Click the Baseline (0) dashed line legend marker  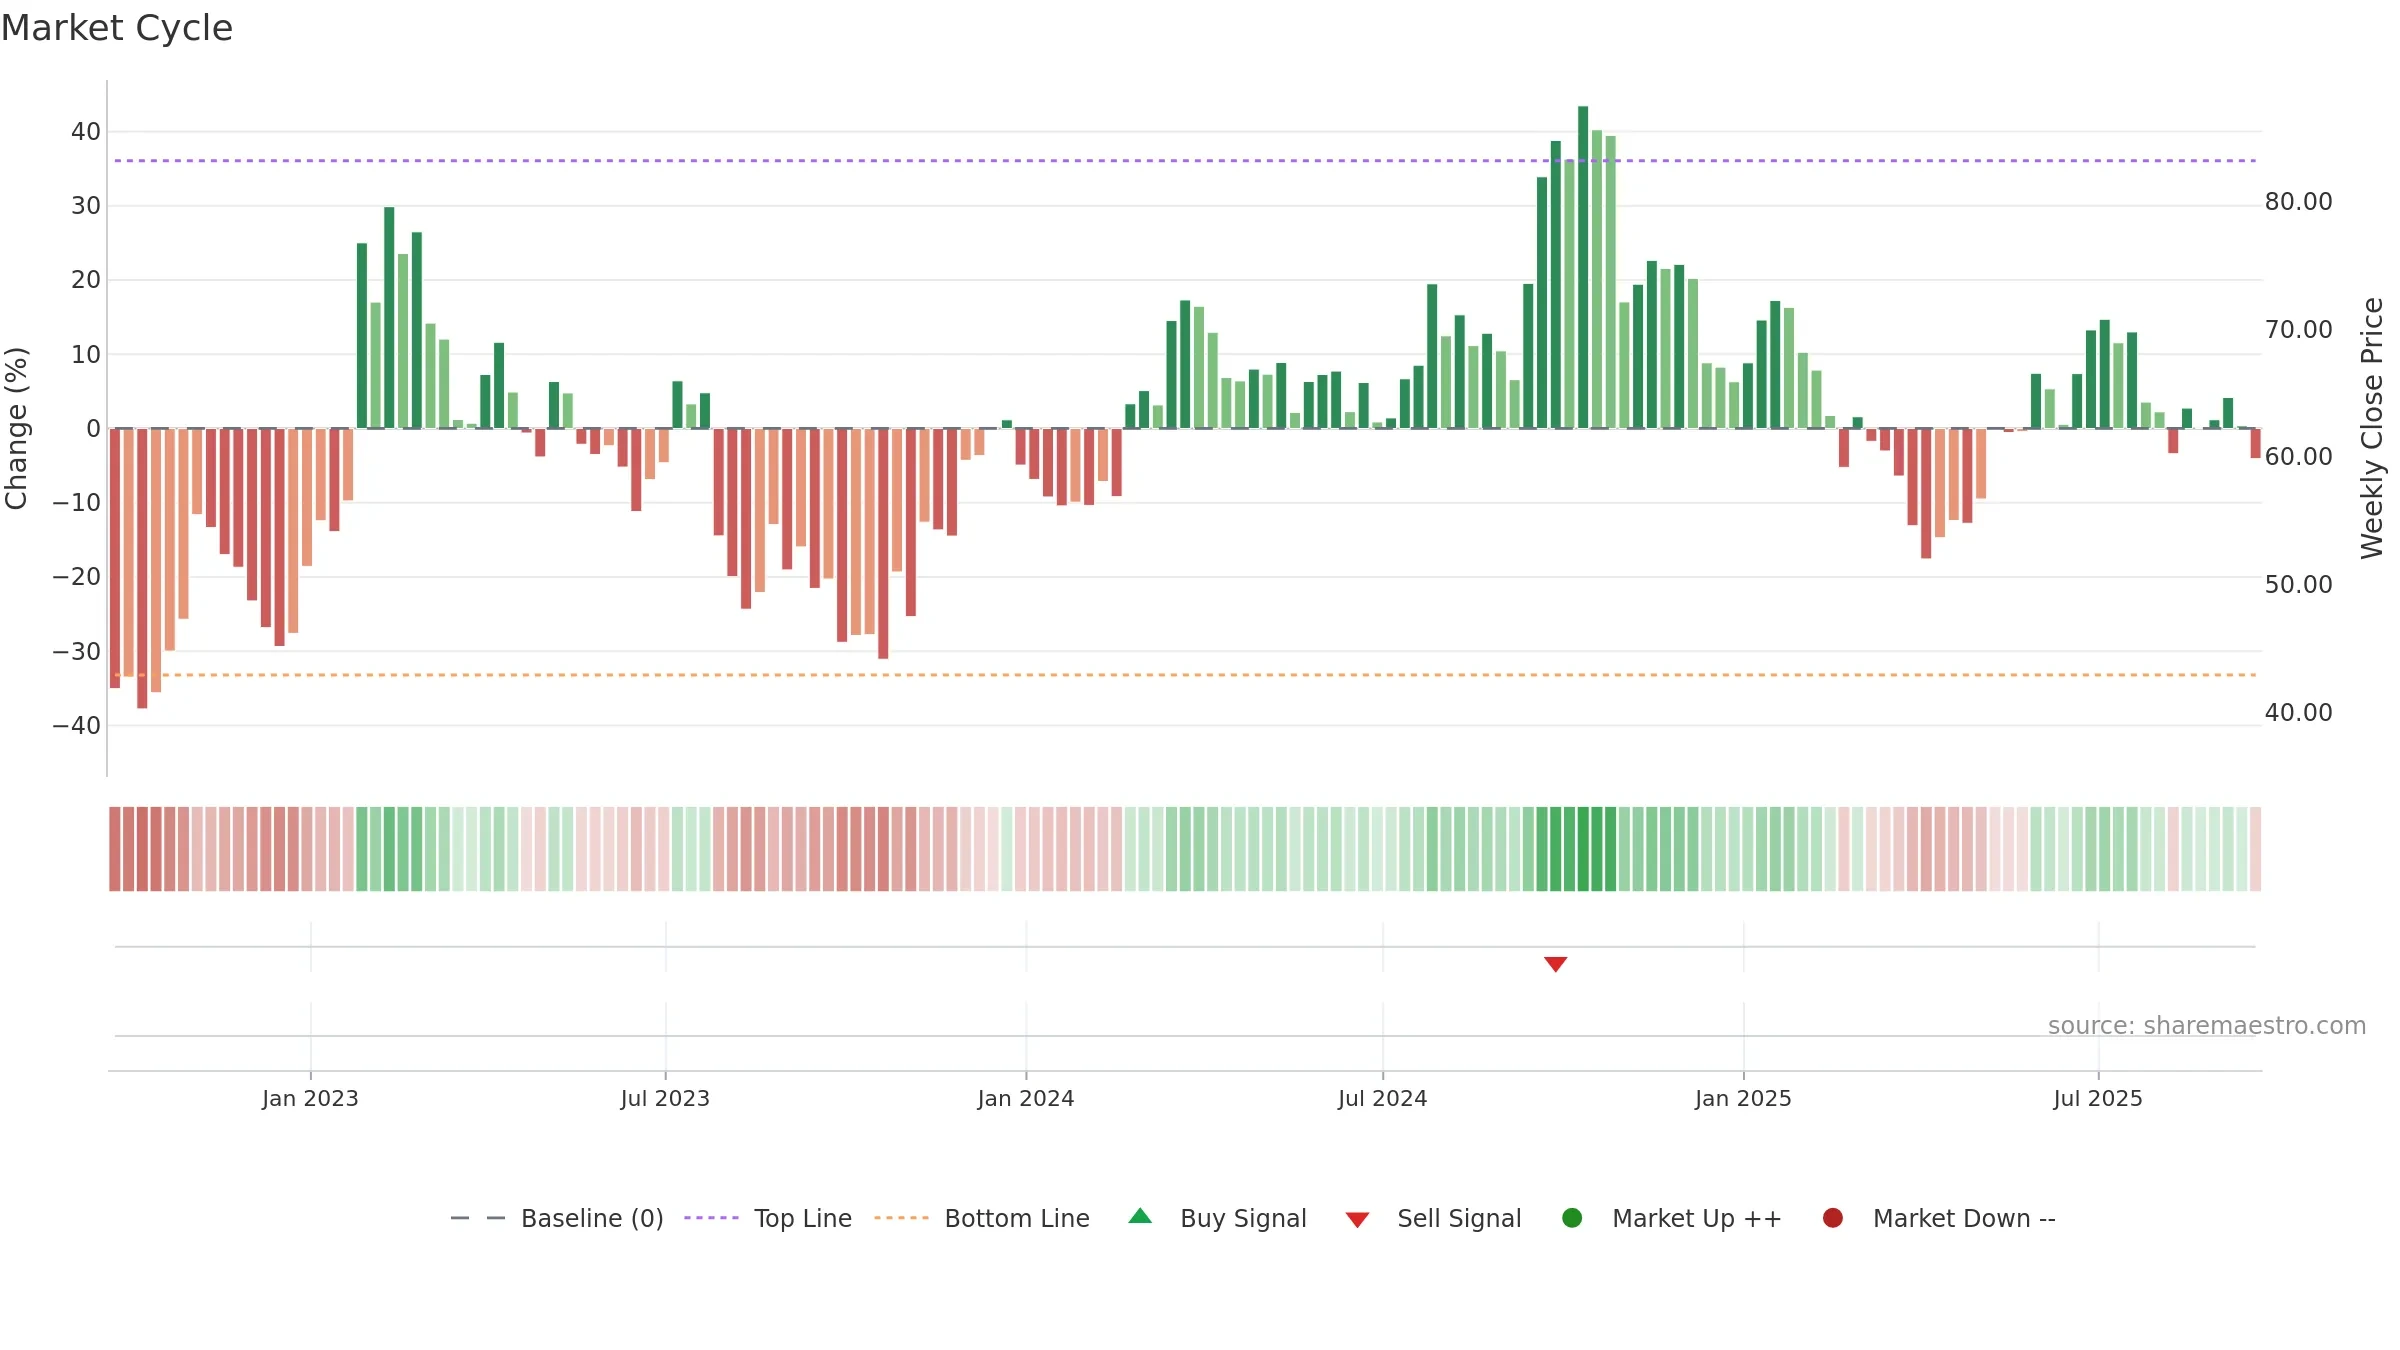[478, 1218]
